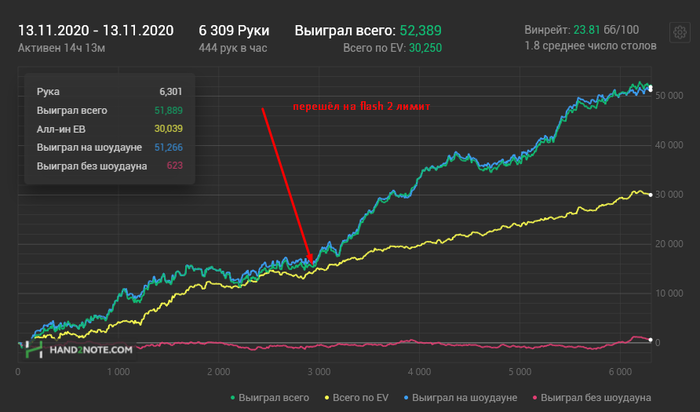
Task: Open the graph settings gear icon
Action: 679,32
